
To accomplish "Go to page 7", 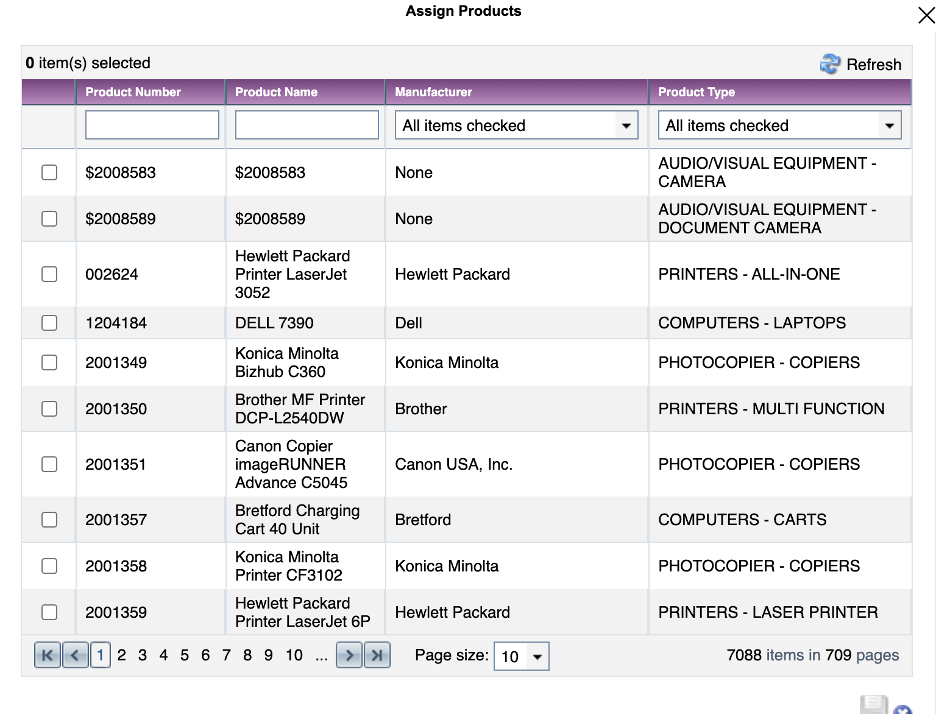I will tap(226, 655).
